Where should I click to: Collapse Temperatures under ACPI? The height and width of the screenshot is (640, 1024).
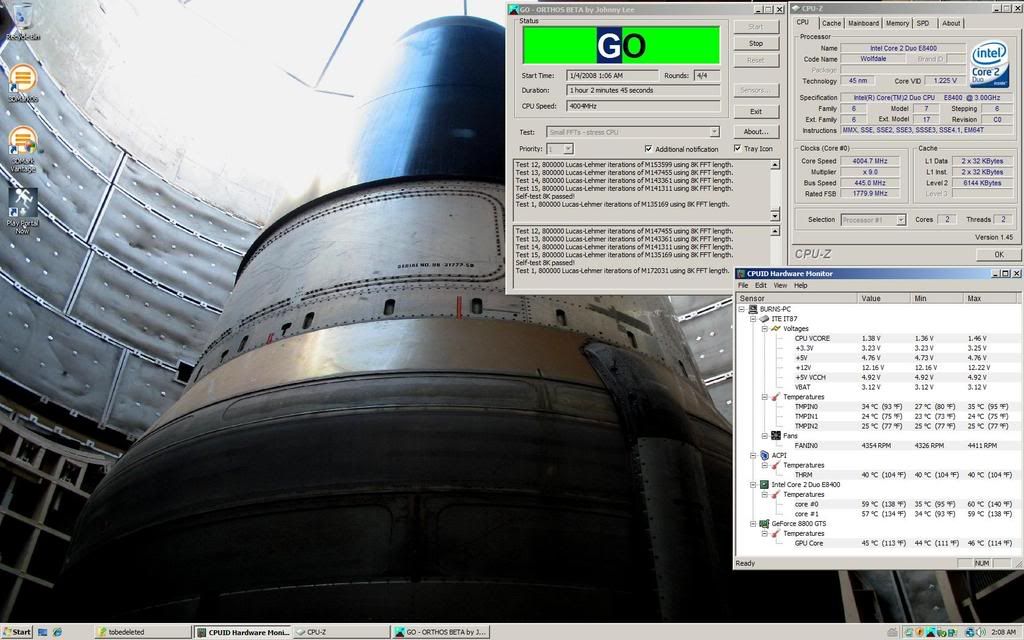click(765, 465)
